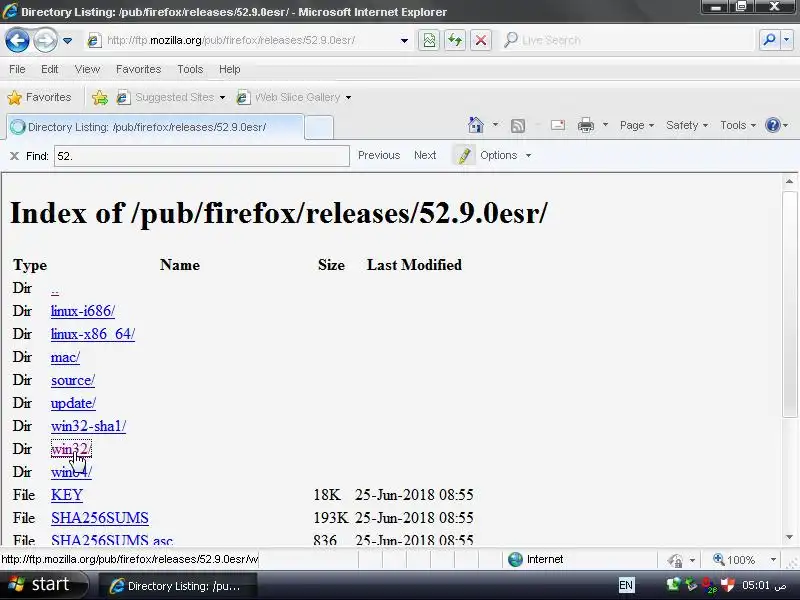Open the KEY file link

click(67, 495)
